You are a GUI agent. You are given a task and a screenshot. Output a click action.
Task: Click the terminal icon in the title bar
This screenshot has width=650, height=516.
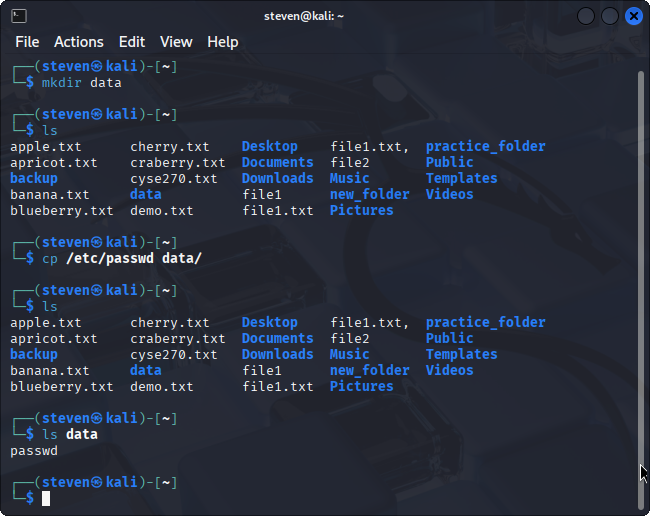[x=19, y=16]
